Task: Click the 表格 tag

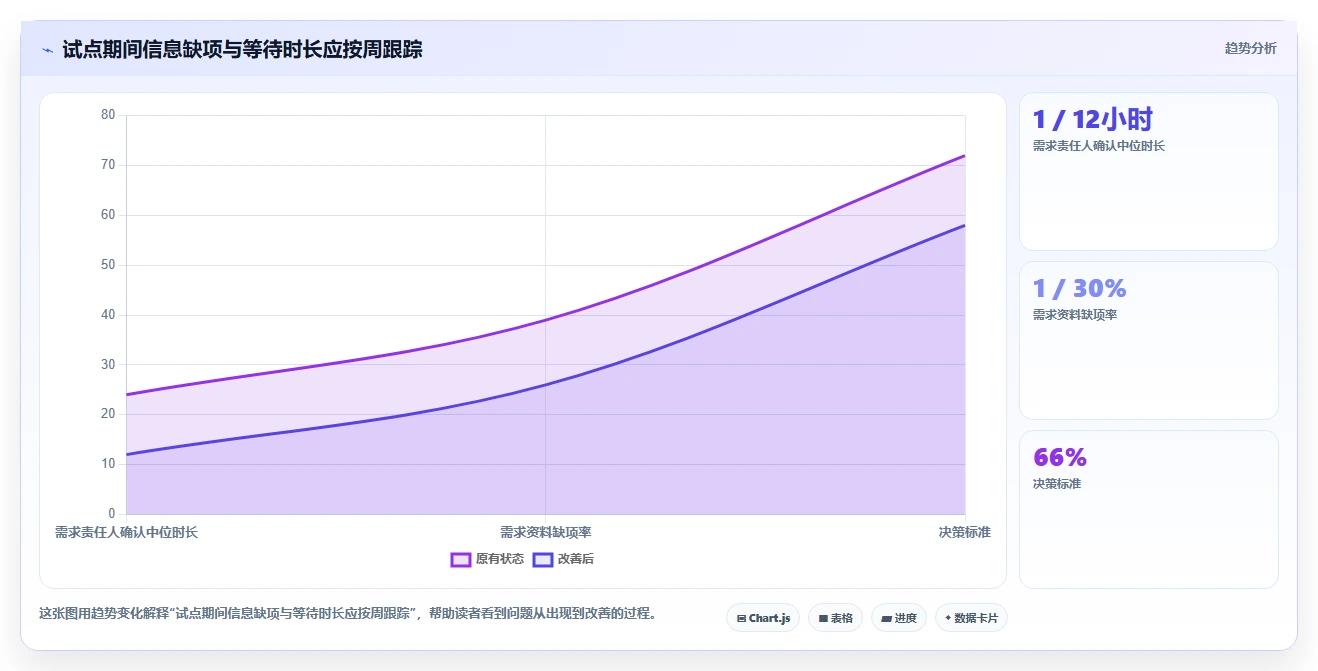Action: [835, 618]
